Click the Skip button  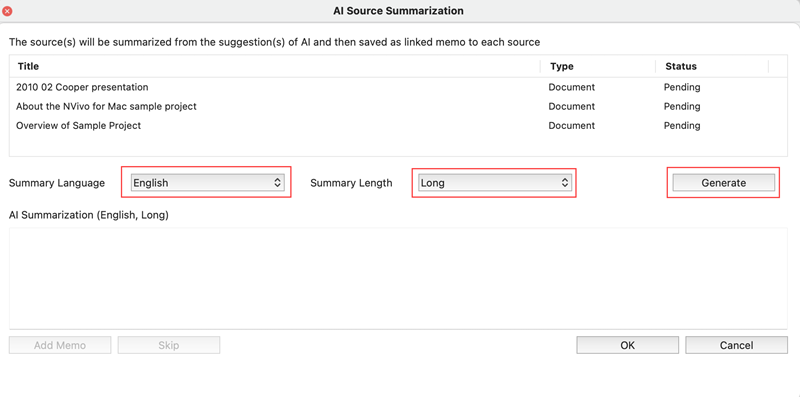(168, 345)
